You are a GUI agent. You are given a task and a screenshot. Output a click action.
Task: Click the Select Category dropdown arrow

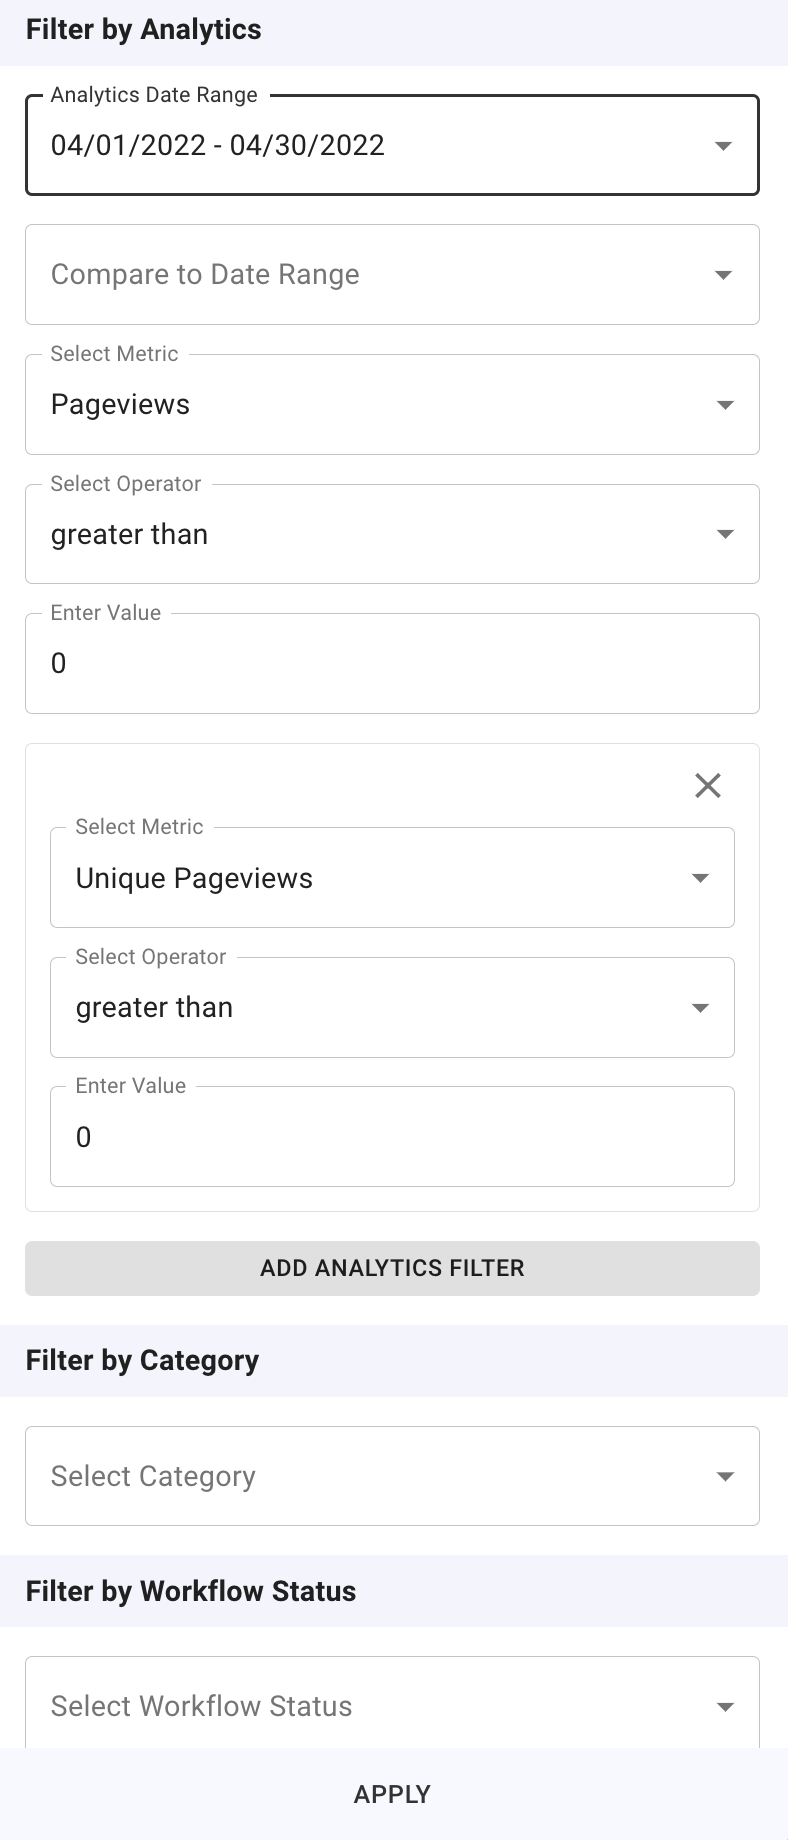click(x=725, y=1476)
